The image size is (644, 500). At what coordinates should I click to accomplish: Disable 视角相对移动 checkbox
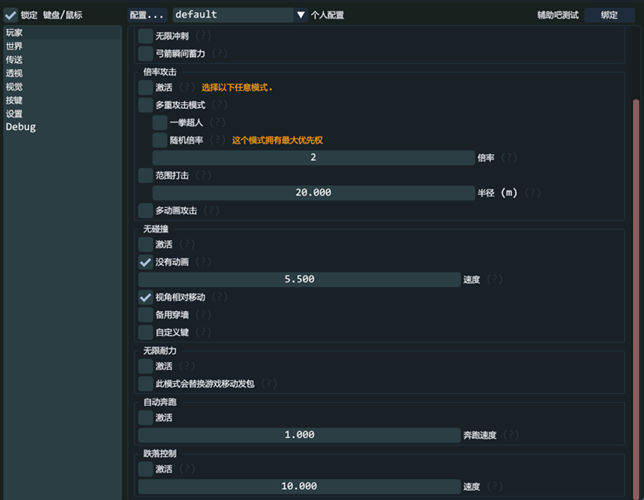(x=146, y=297)
